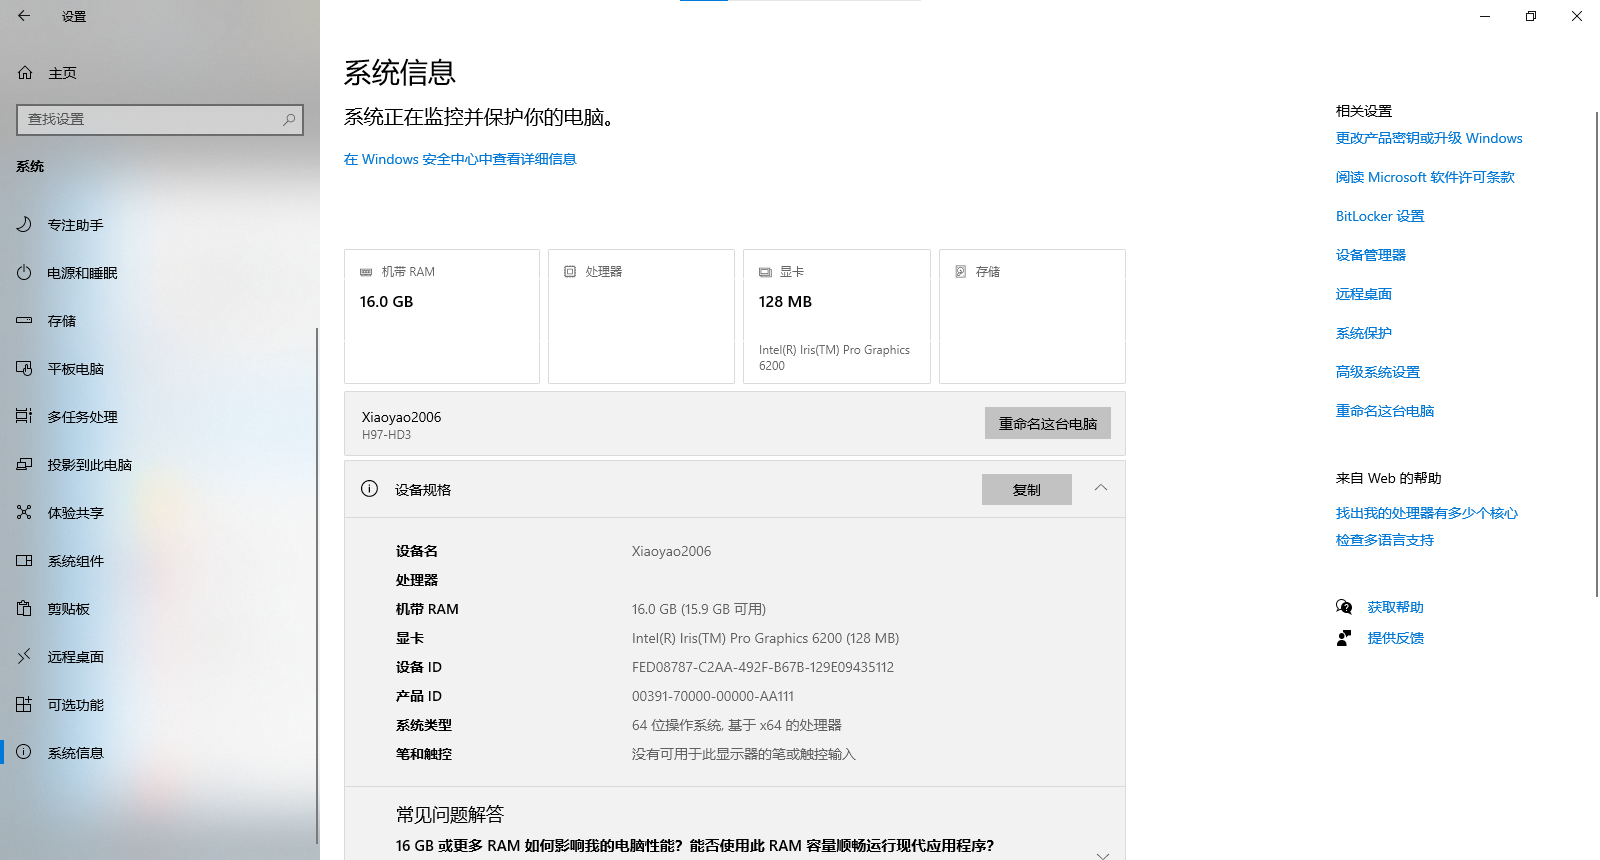
Task: Click the 重命名这台电脑 button
Action: pos(1048,423)
